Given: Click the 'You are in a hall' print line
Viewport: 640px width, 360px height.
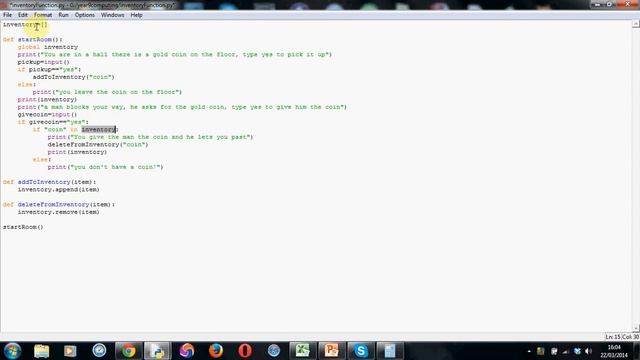Looking at the screenshot, I should [175, 54].
